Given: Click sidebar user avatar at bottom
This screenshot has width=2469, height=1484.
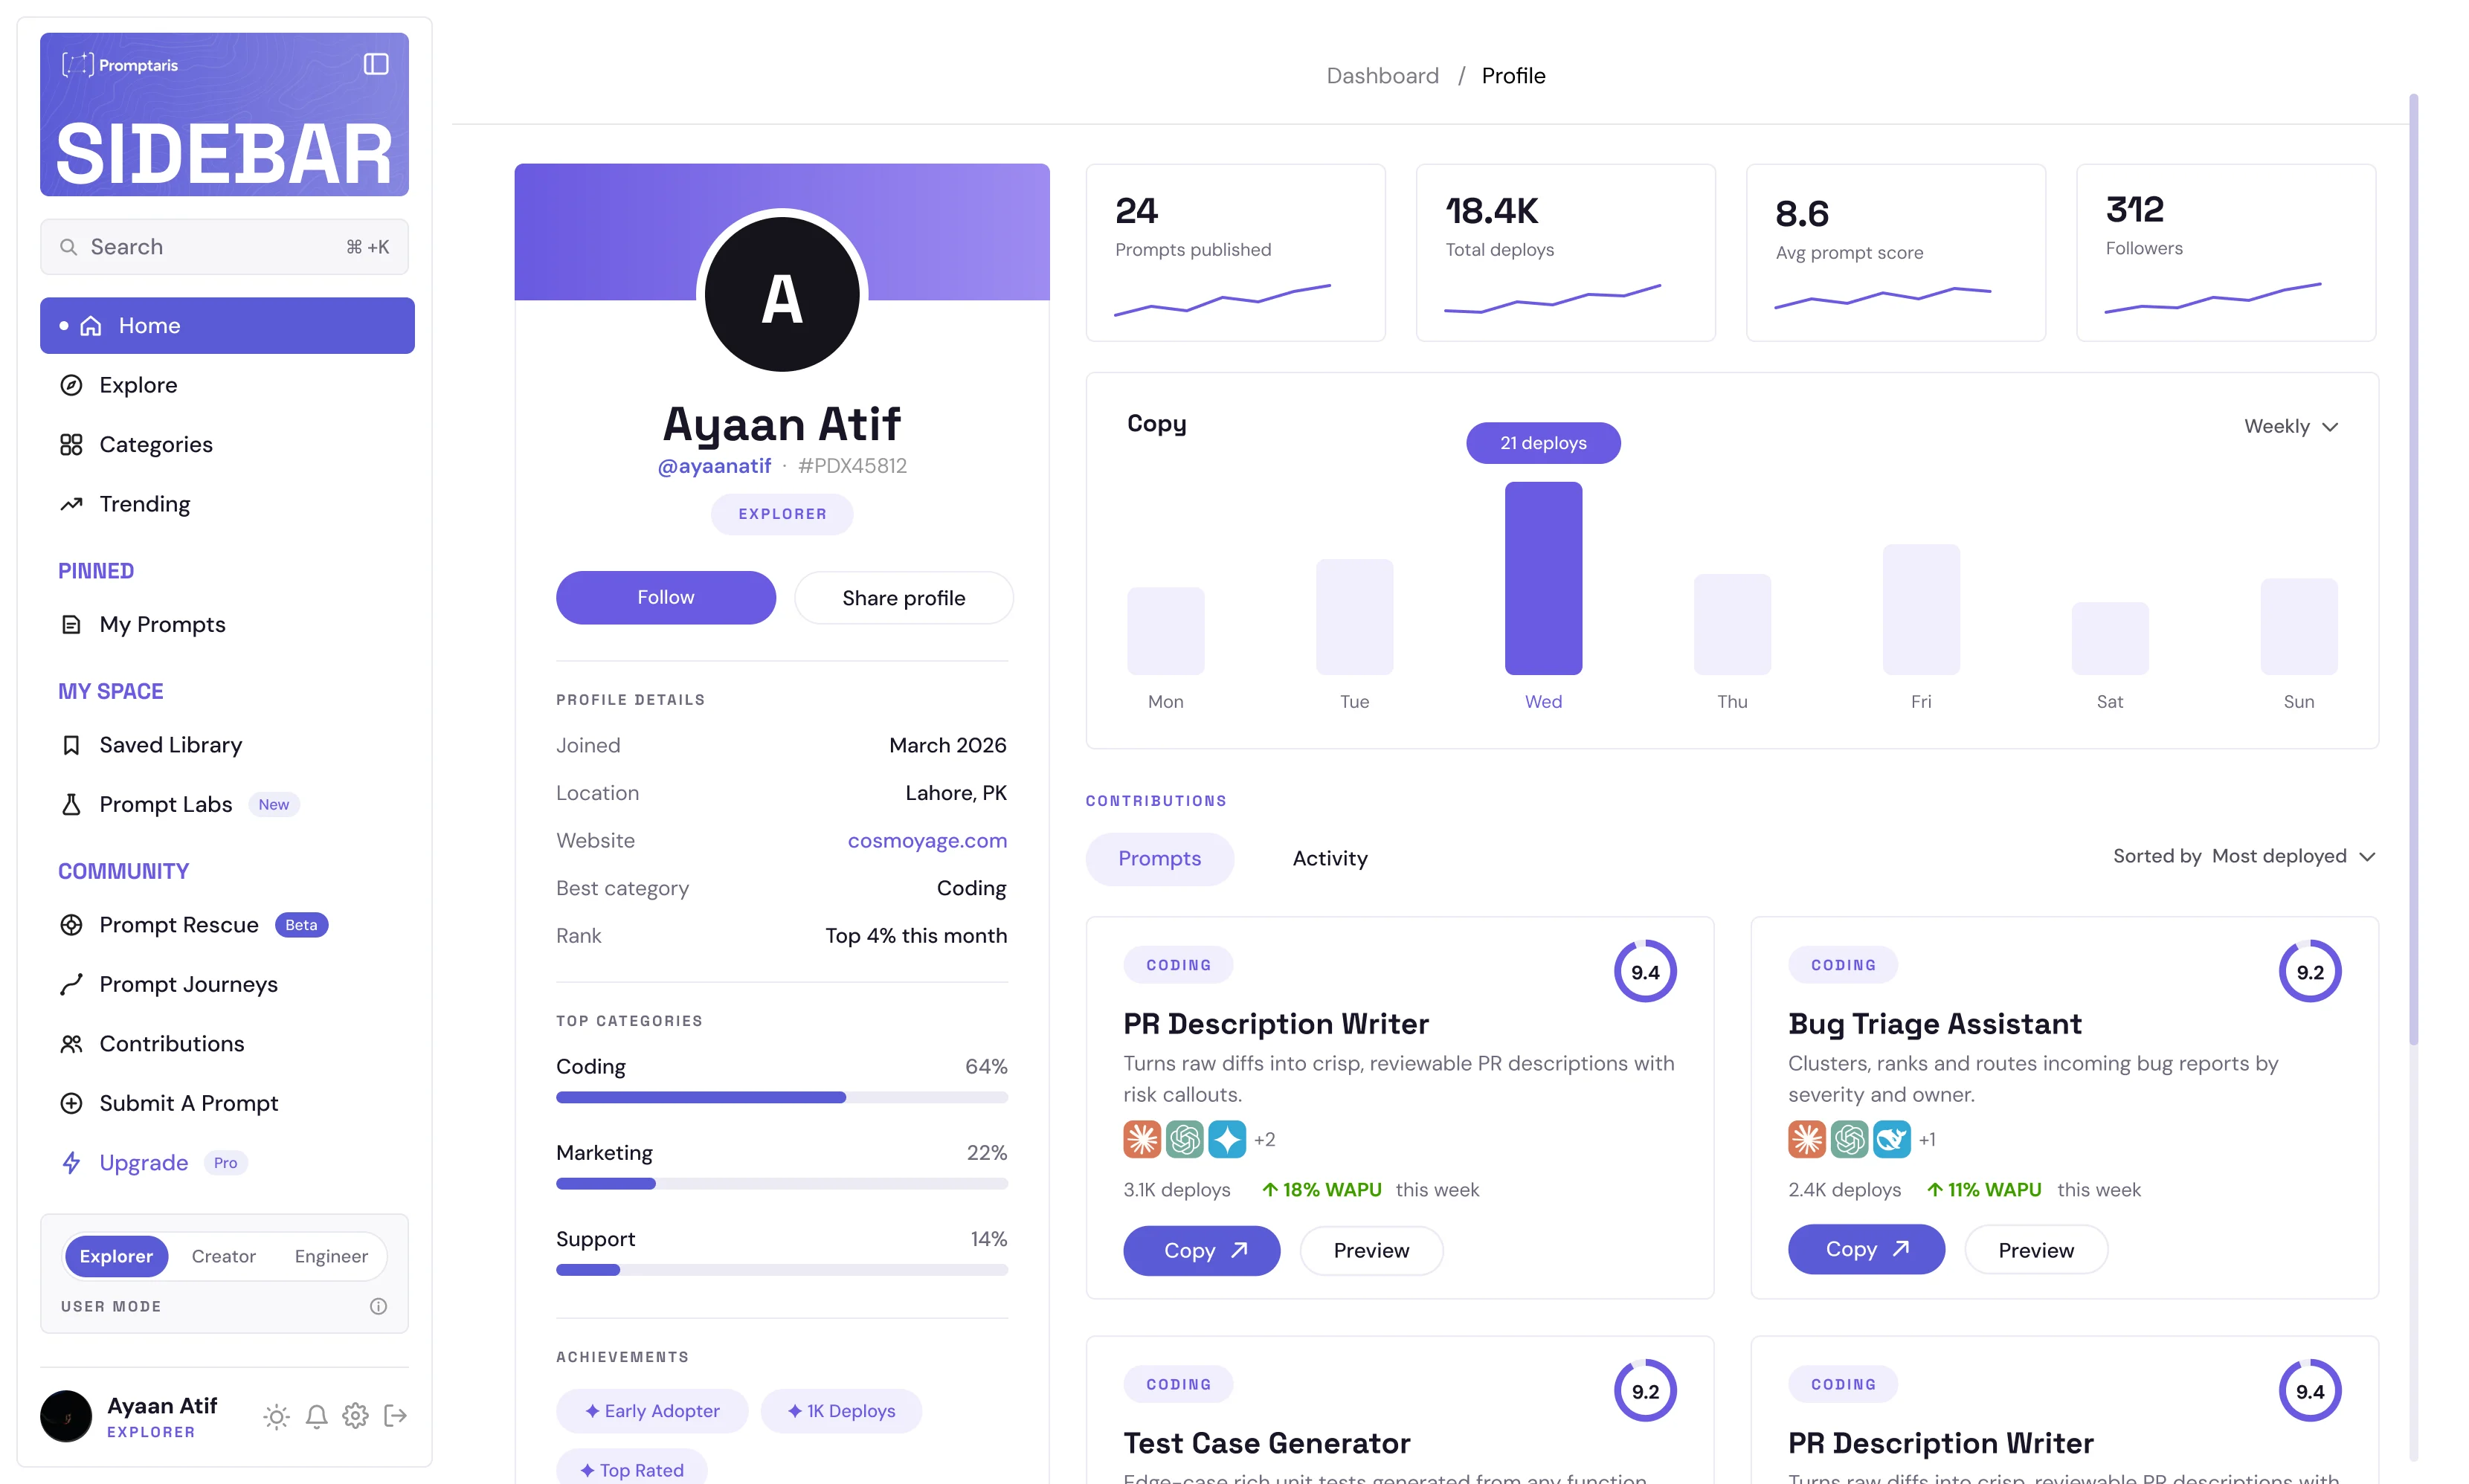Looking at the screenshot, I should (66, 1416).
